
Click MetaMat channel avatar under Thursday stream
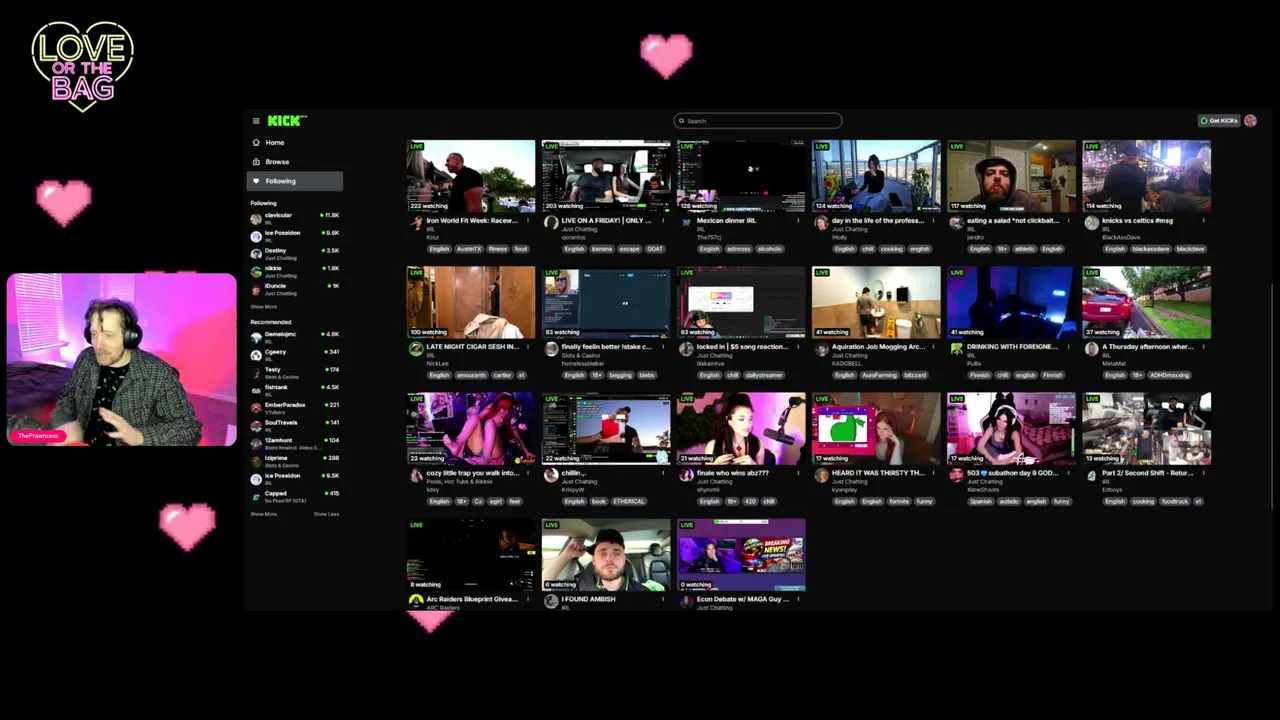tap(1091, 349)
